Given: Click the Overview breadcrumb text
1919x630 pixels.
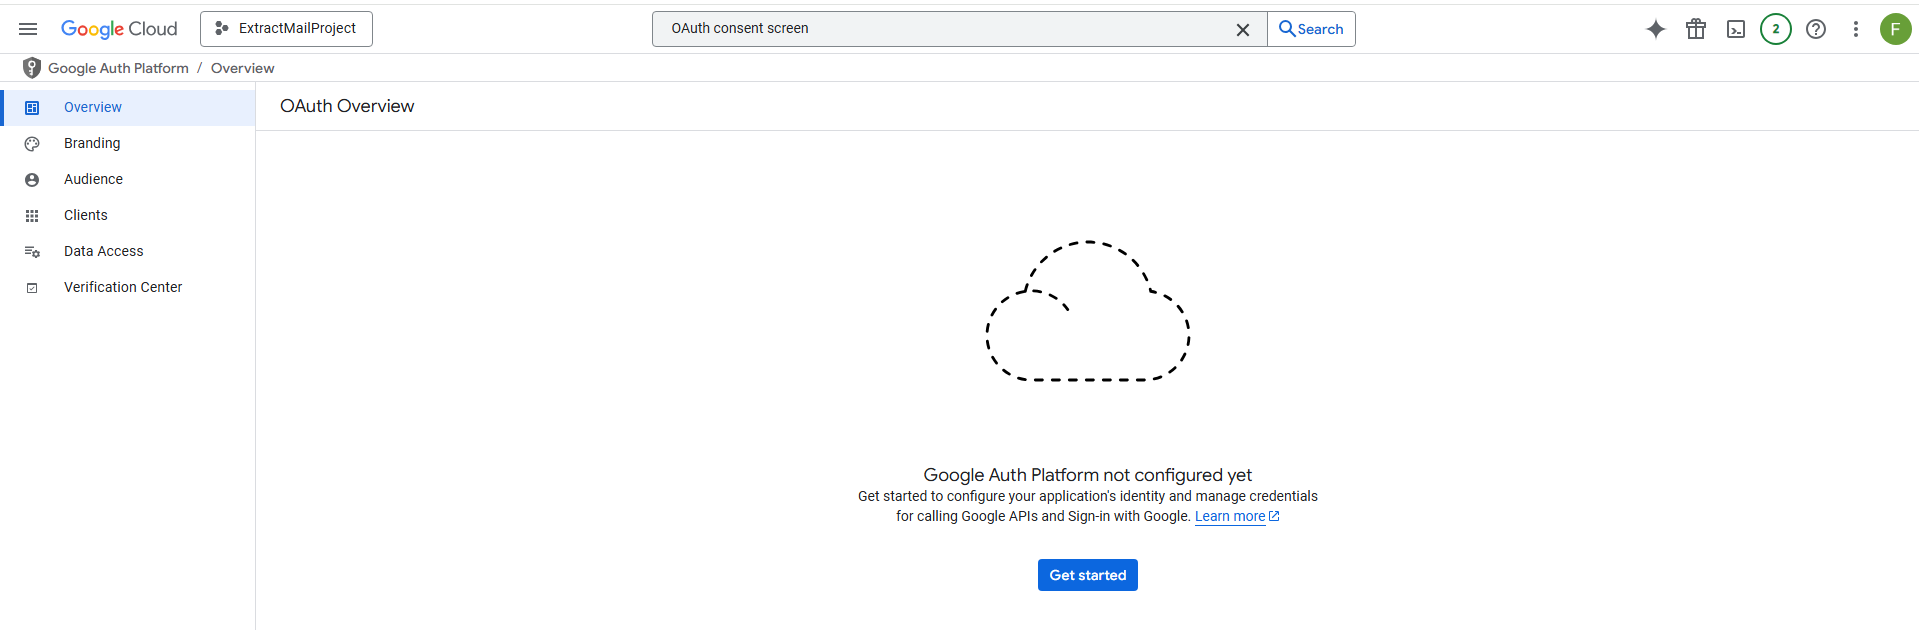Looking at the screenshot, I should click(242, 68).
